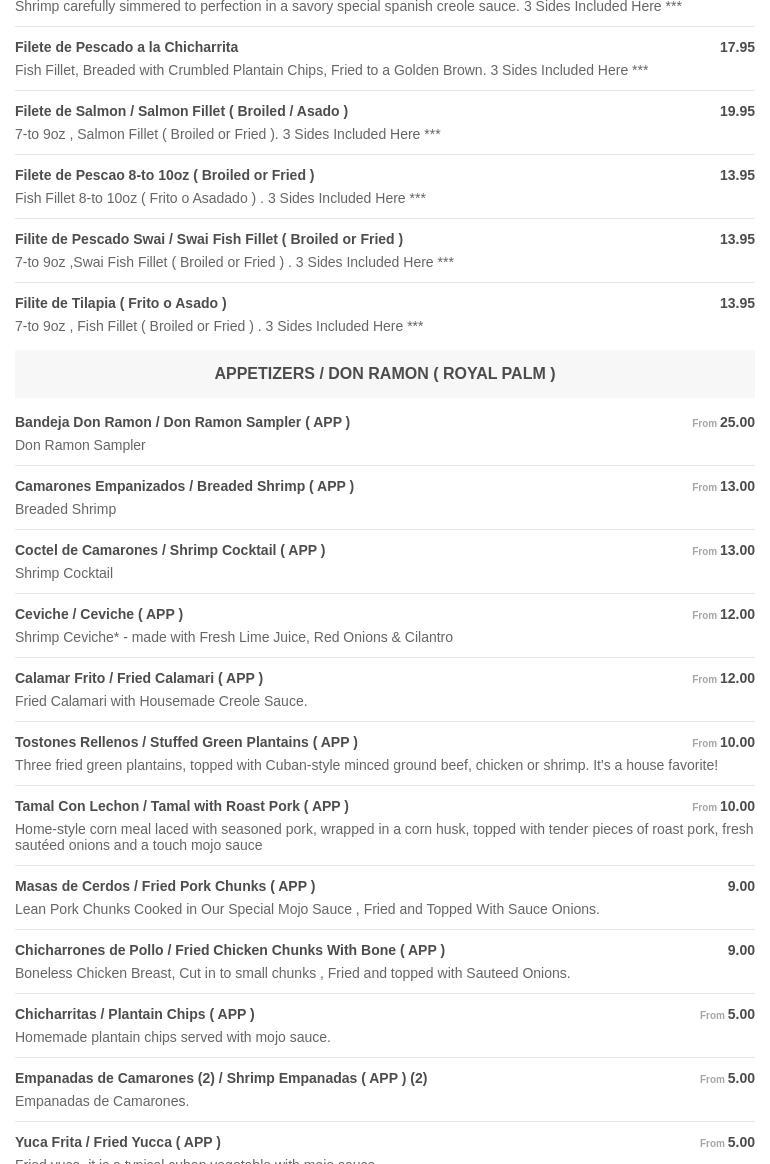
Task: Open the Filete de Pescado a la Chicharrita item
Action: pyautogui.click(x=127, y=47)
